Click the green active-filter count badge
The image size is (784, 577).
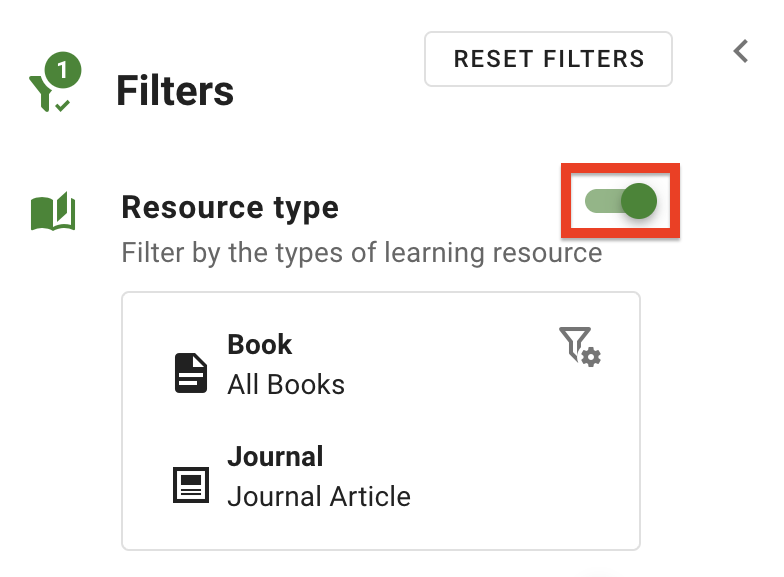64,71
